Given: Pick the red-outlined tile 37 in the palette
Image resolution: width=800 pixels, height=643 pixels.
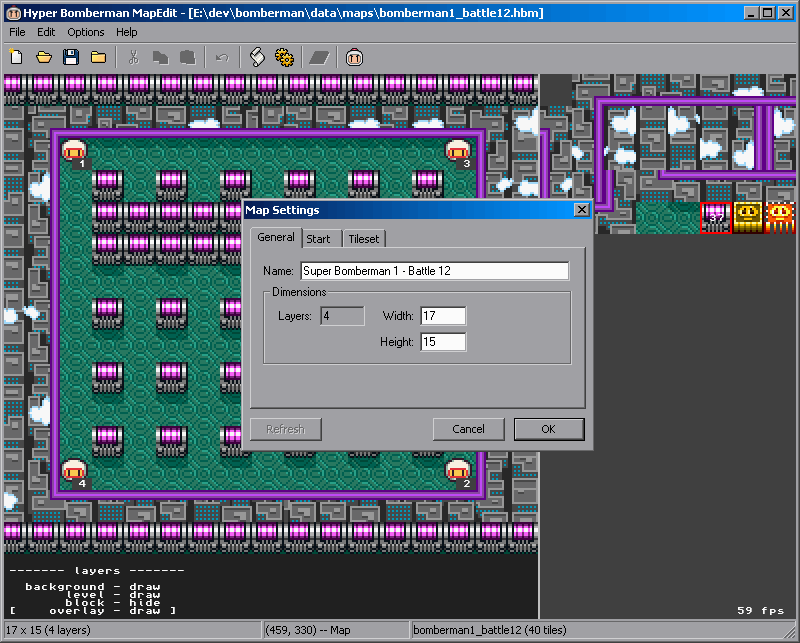Looking at the screenshot, I should 716,217.
